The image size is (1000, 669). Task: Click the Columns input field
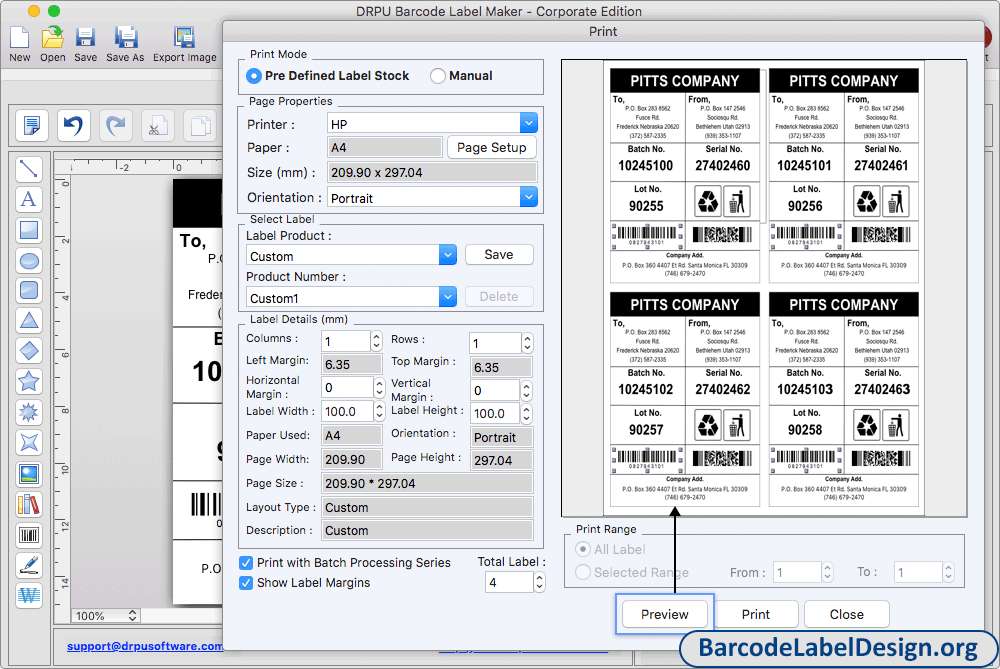[x=346, y=341]
